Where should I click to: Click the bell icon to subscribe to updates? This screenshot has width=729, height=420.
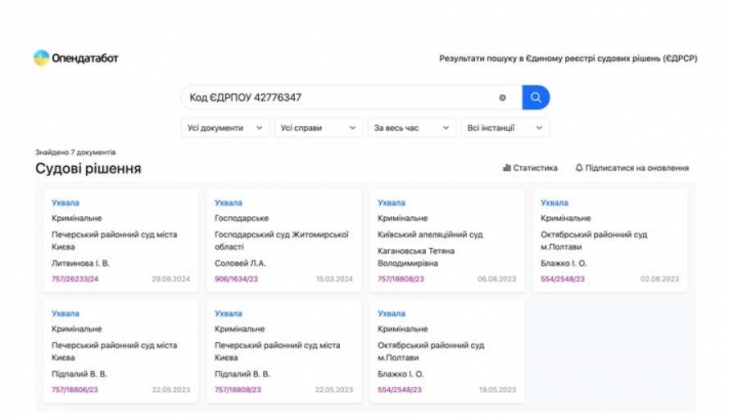tap(579, 168)
